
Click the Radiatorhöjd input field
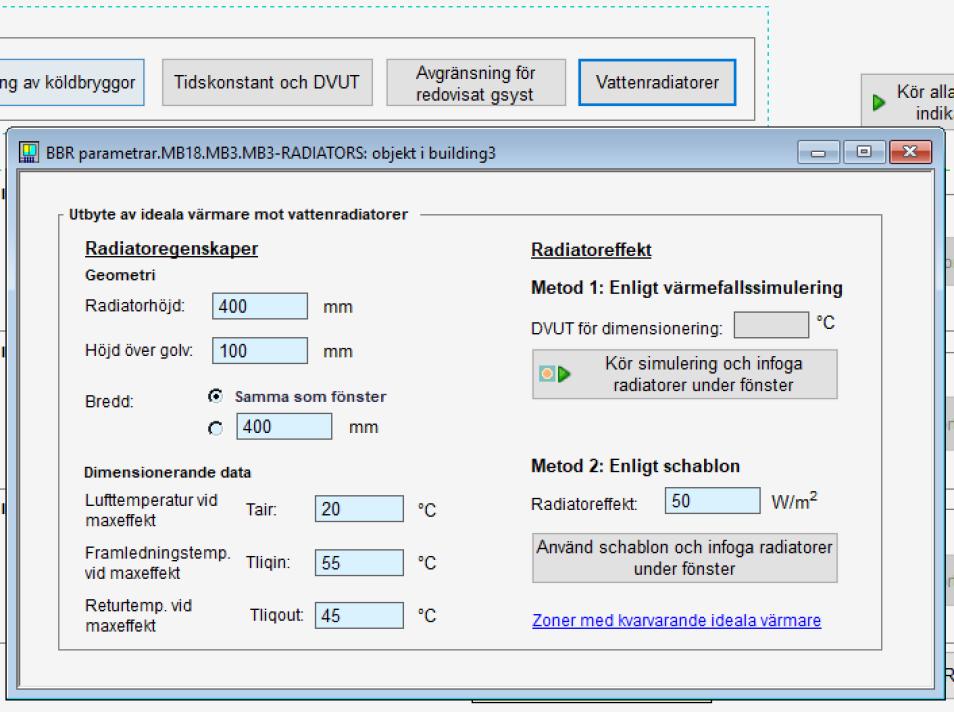260,306
